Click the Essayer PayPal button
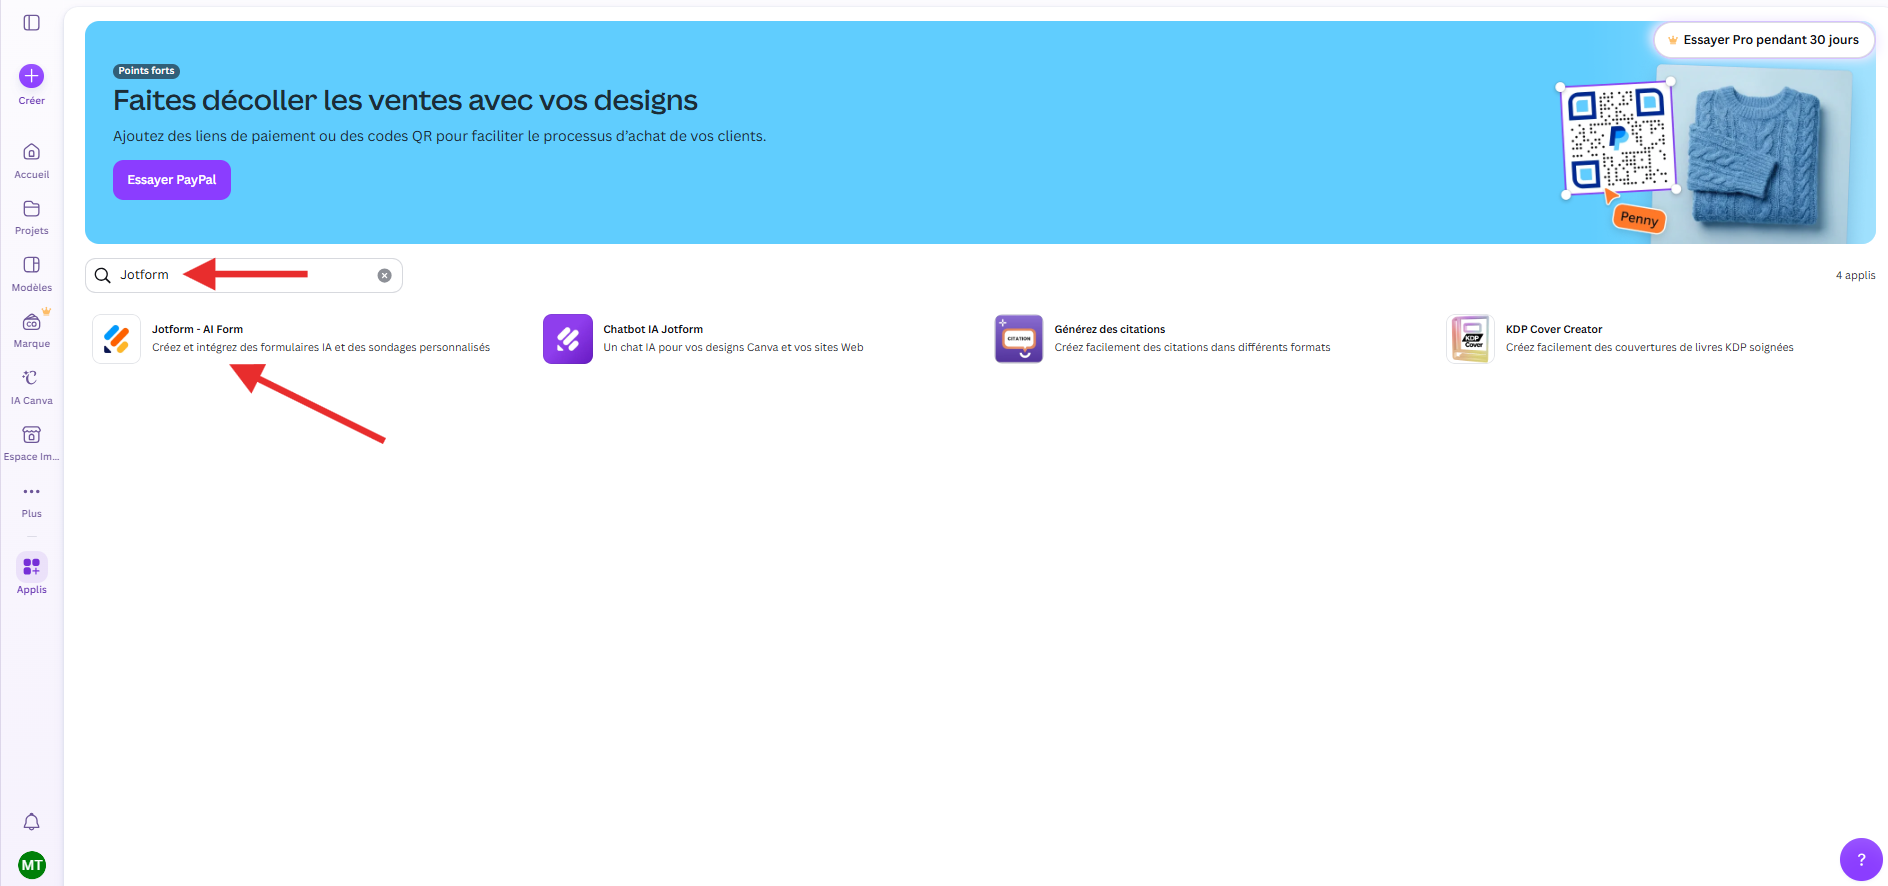 click(172, 180)
